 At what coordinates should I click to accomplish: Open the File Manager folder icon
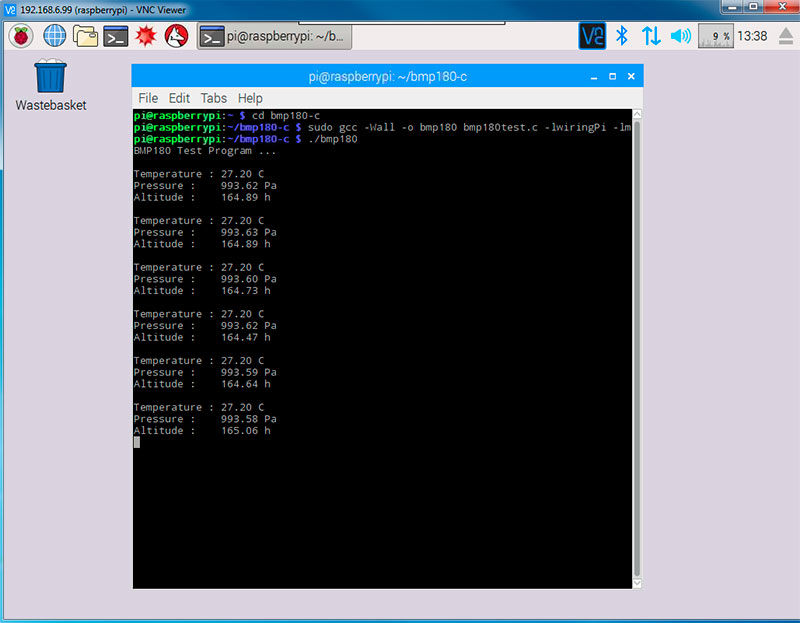pyautogui.click(x=85, y=36)
